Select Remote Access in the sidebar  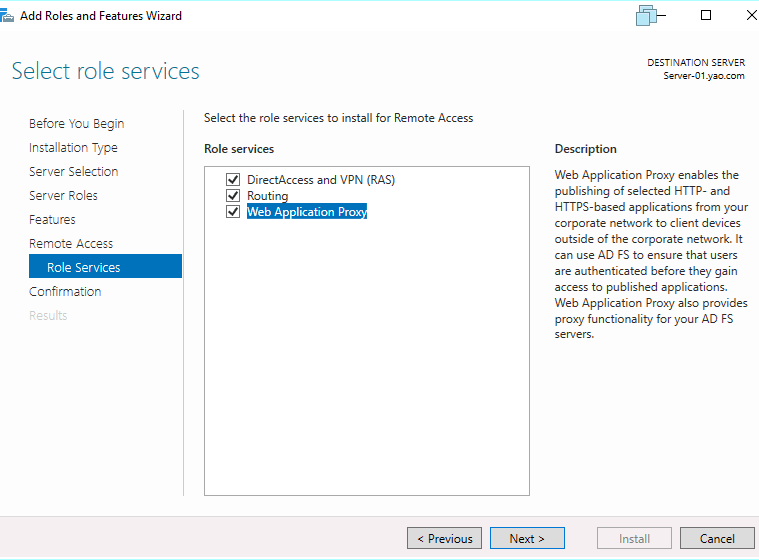(71, 244)
